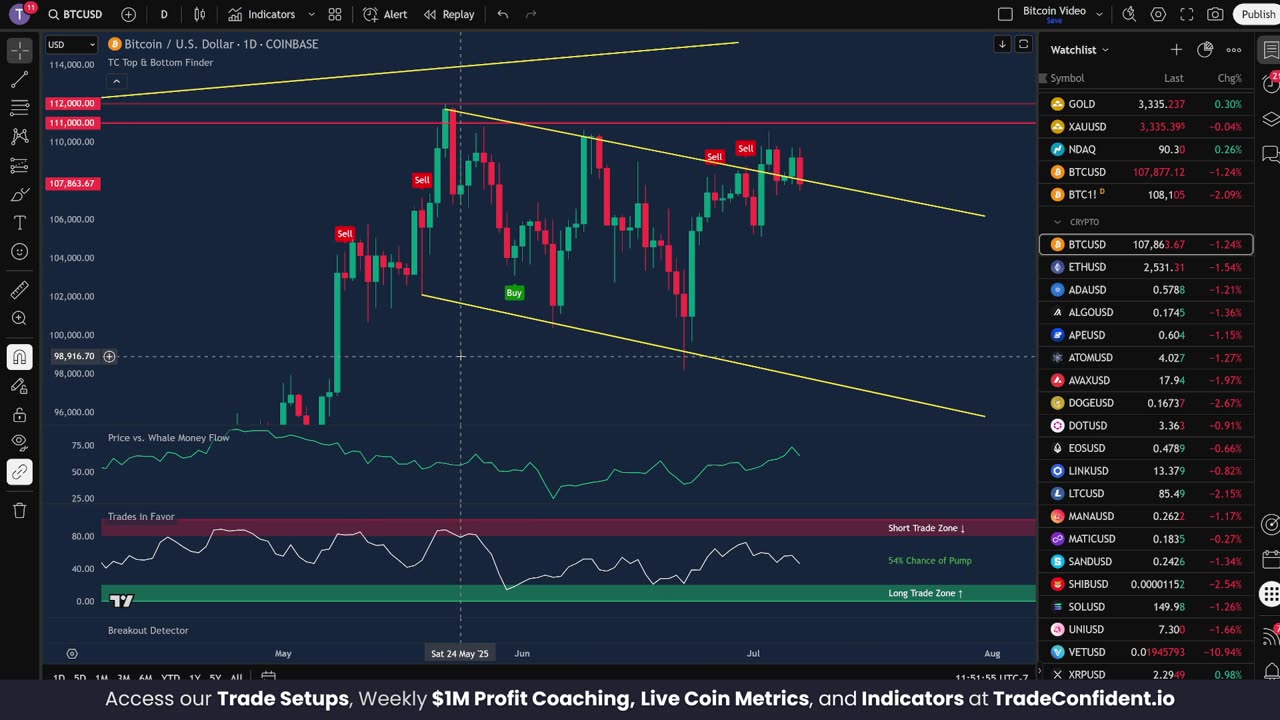
Task: Open the USD currency dropdown
Action: pos(72,44)
